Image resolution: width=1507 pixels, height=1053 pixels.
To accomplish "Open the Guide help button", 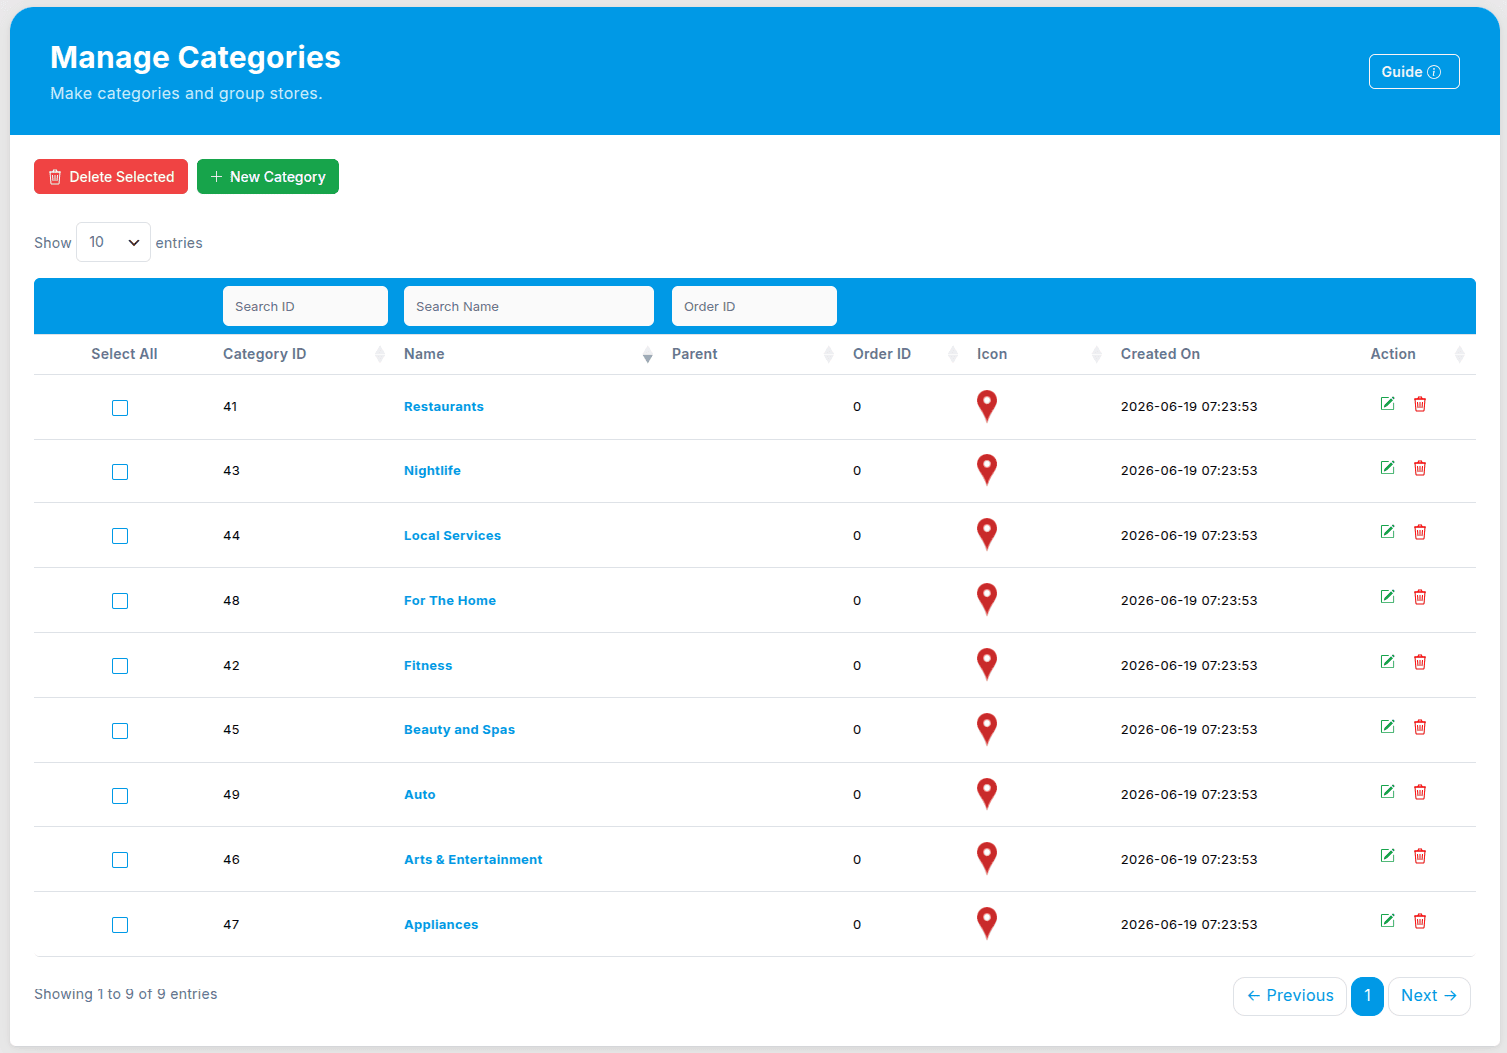I will [1414, 72].
